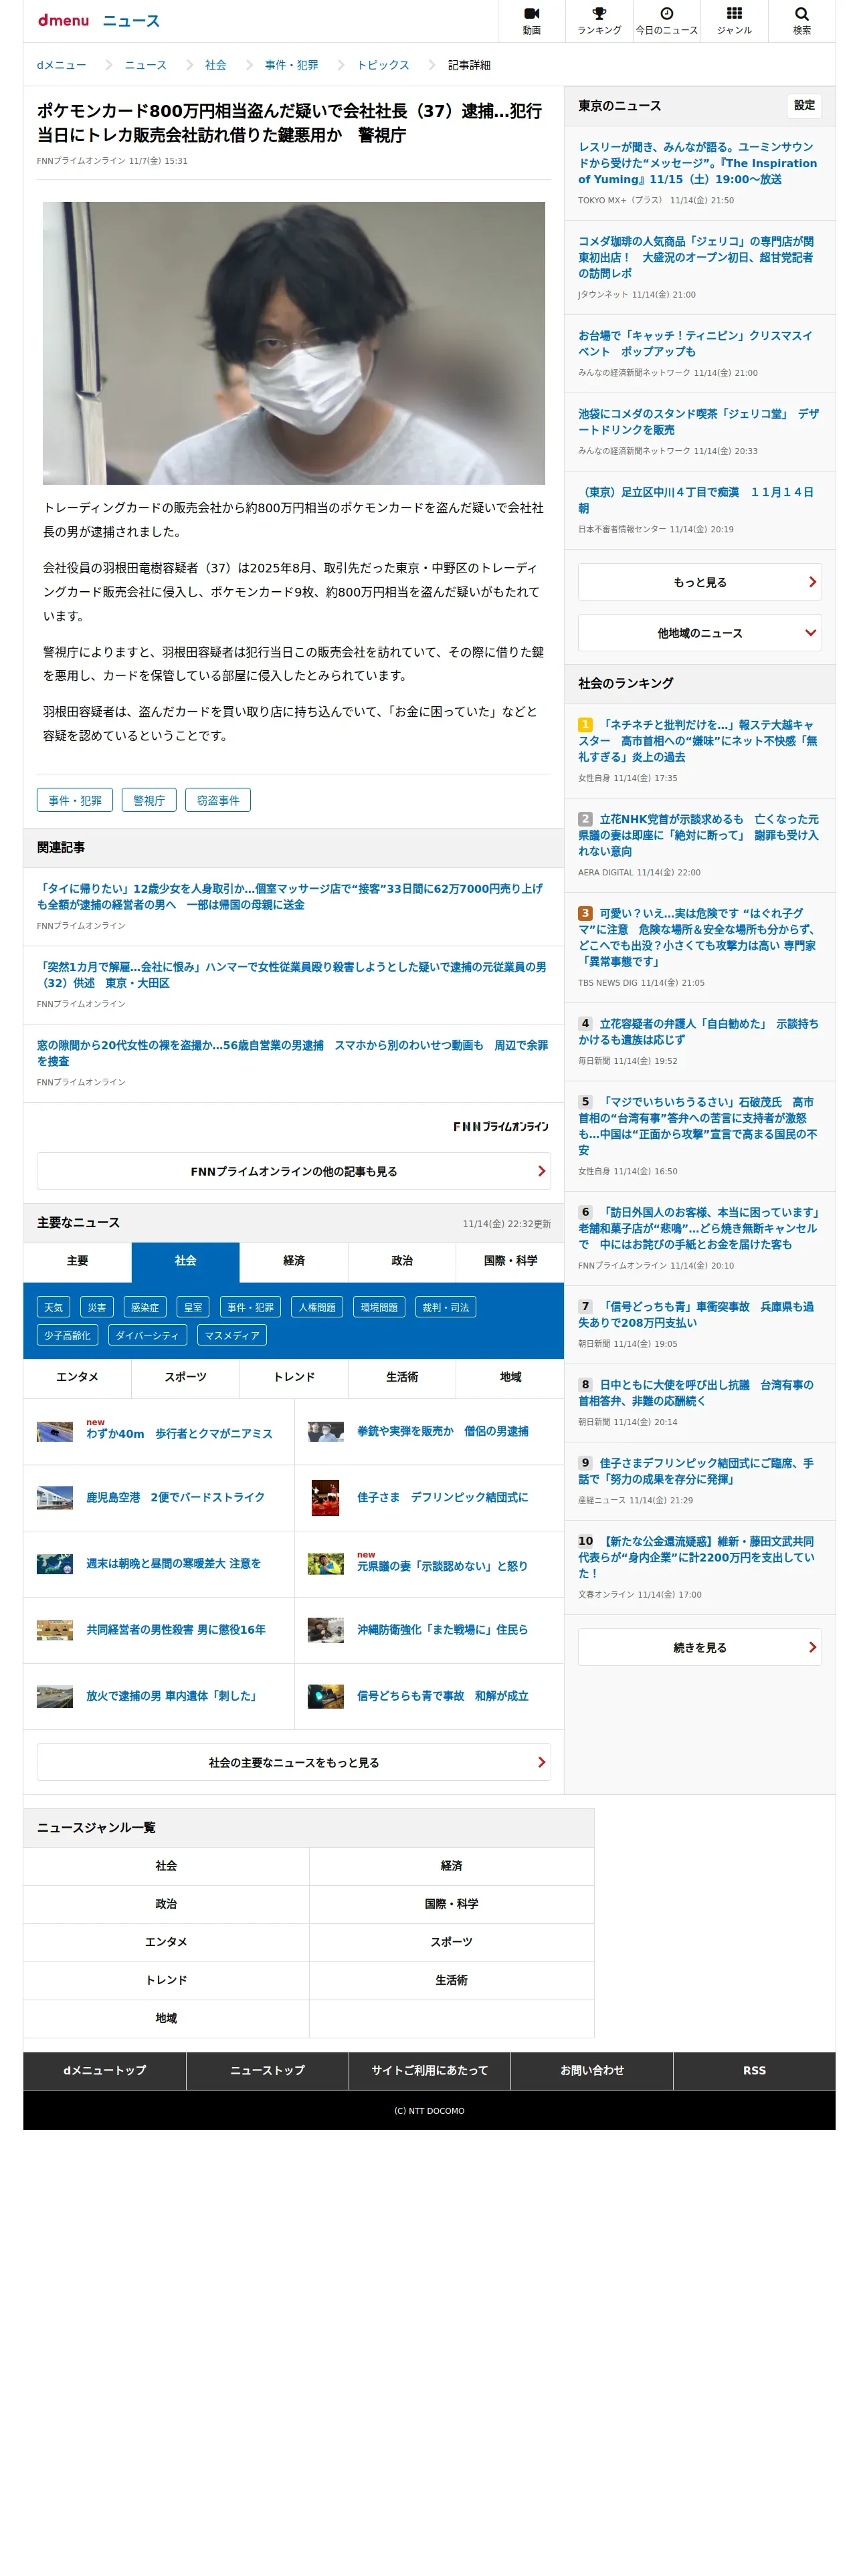The image size is (859, 2576).
Task: Select the 窃盗事件 tag
Action: point(218,800)
